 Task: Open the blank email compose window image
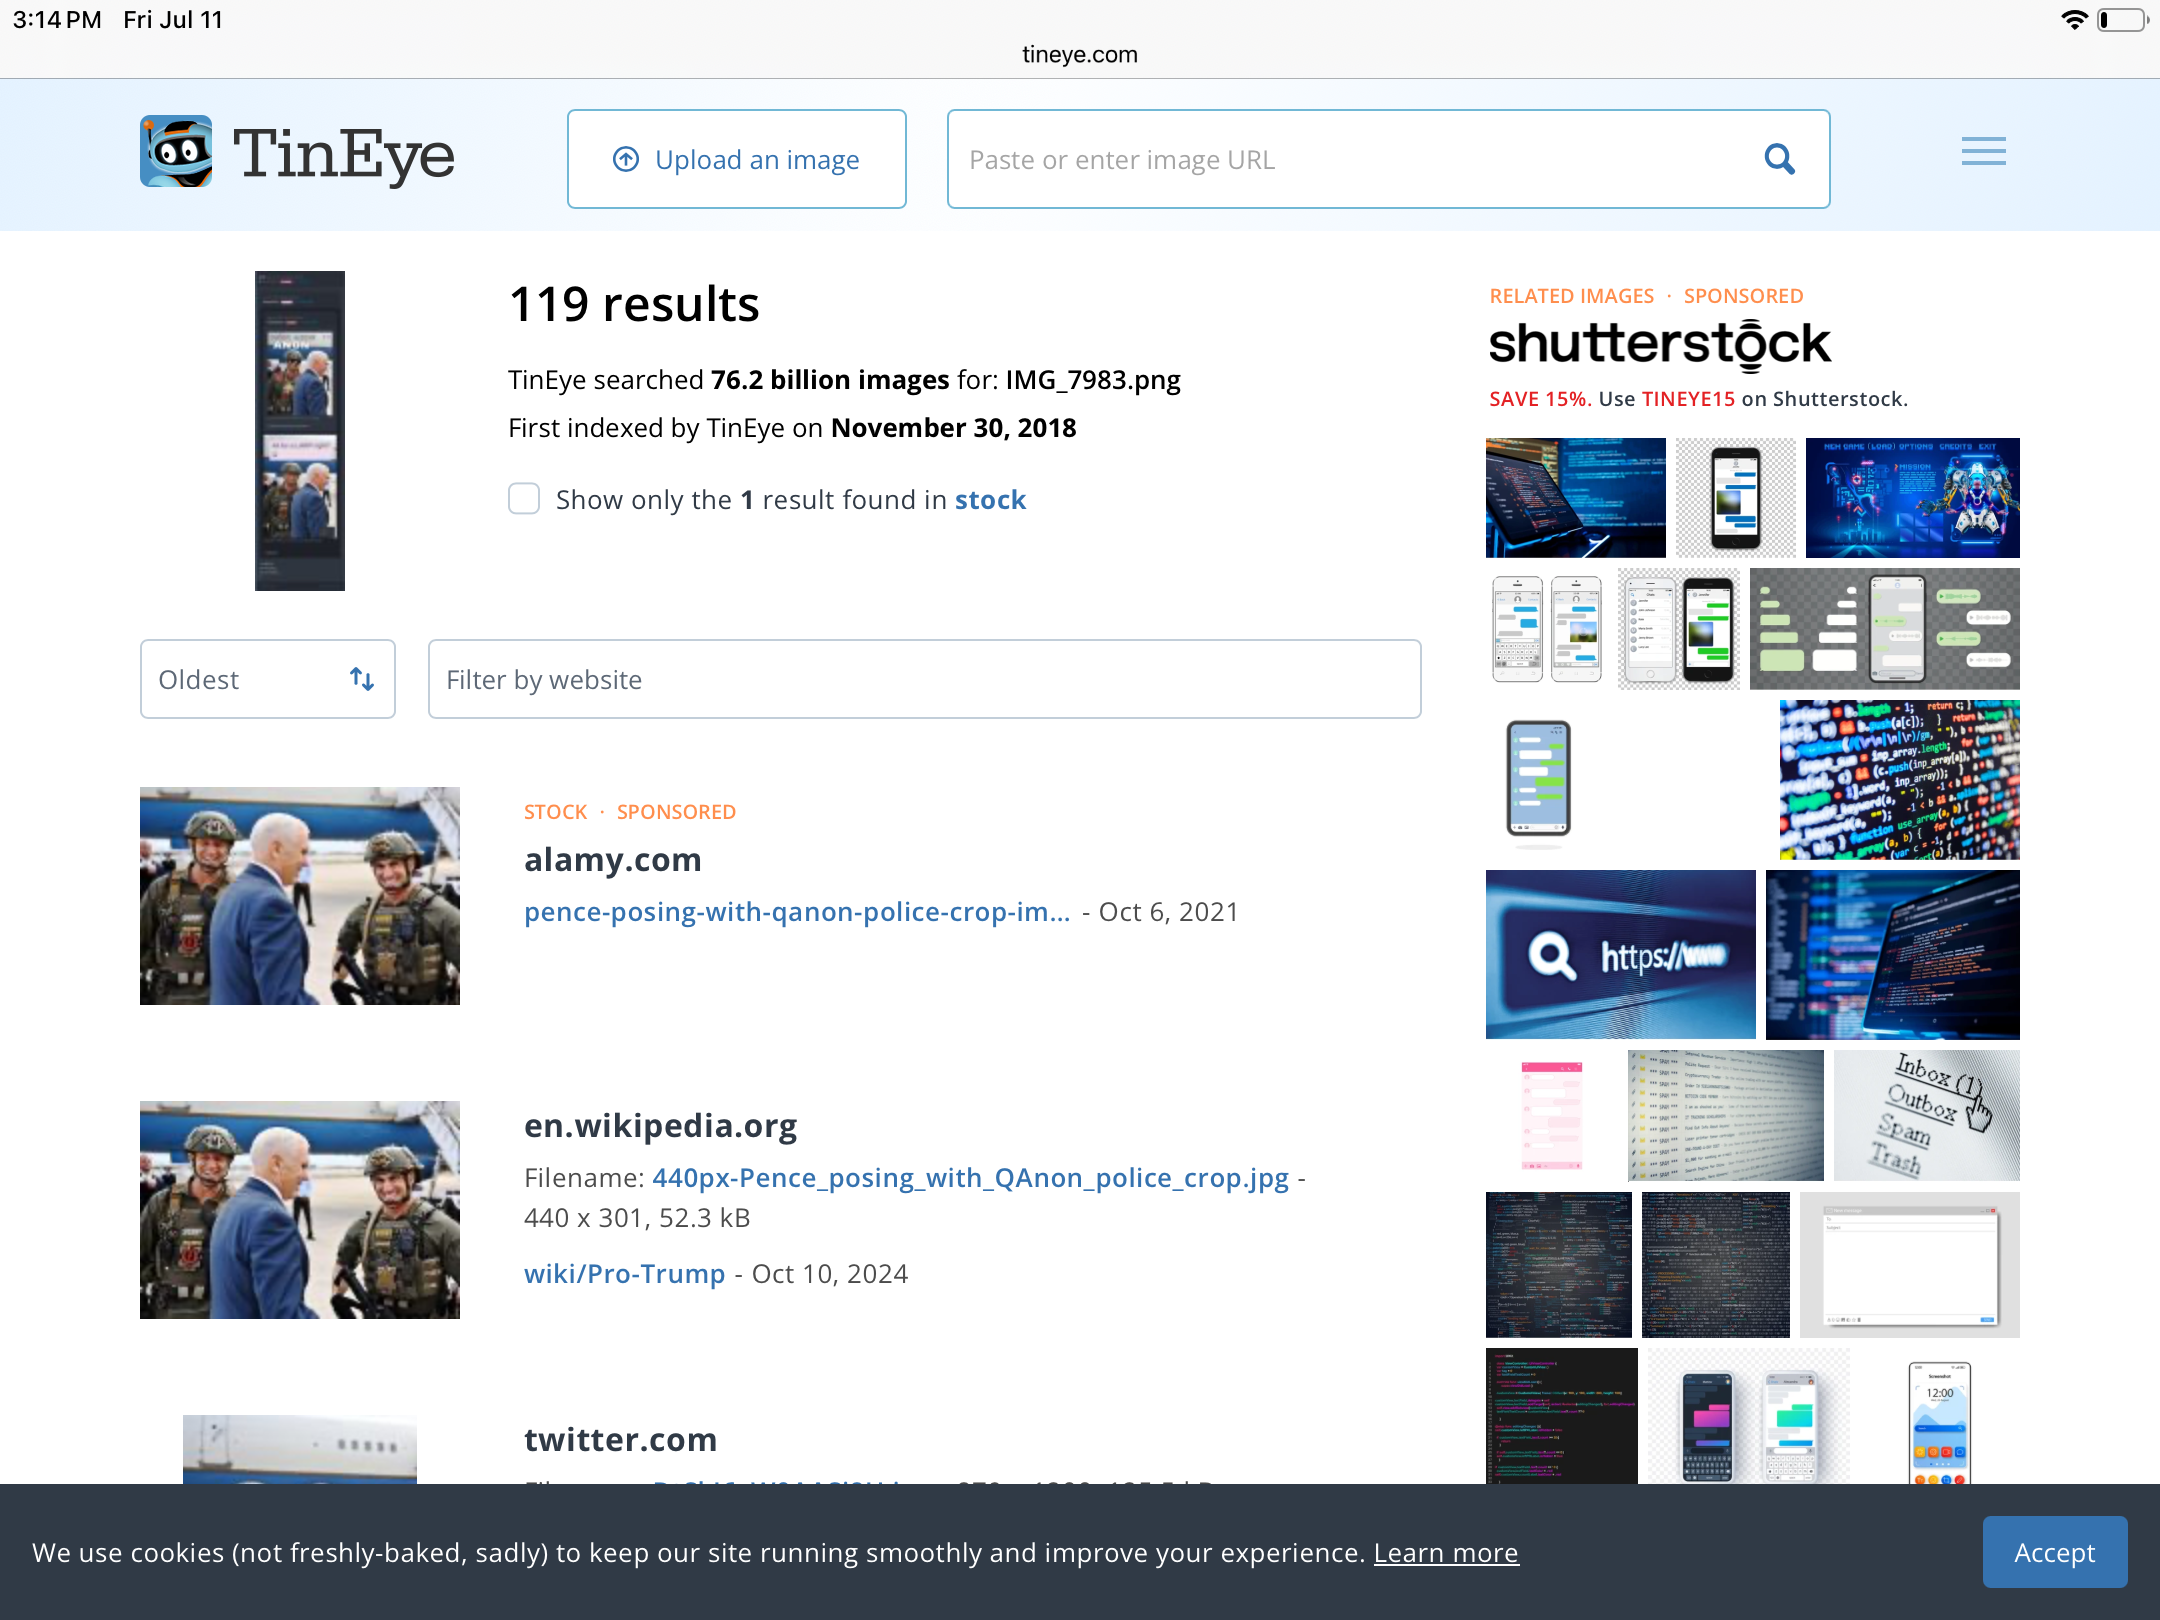pyautogui.click(x=1909, y=1264)
